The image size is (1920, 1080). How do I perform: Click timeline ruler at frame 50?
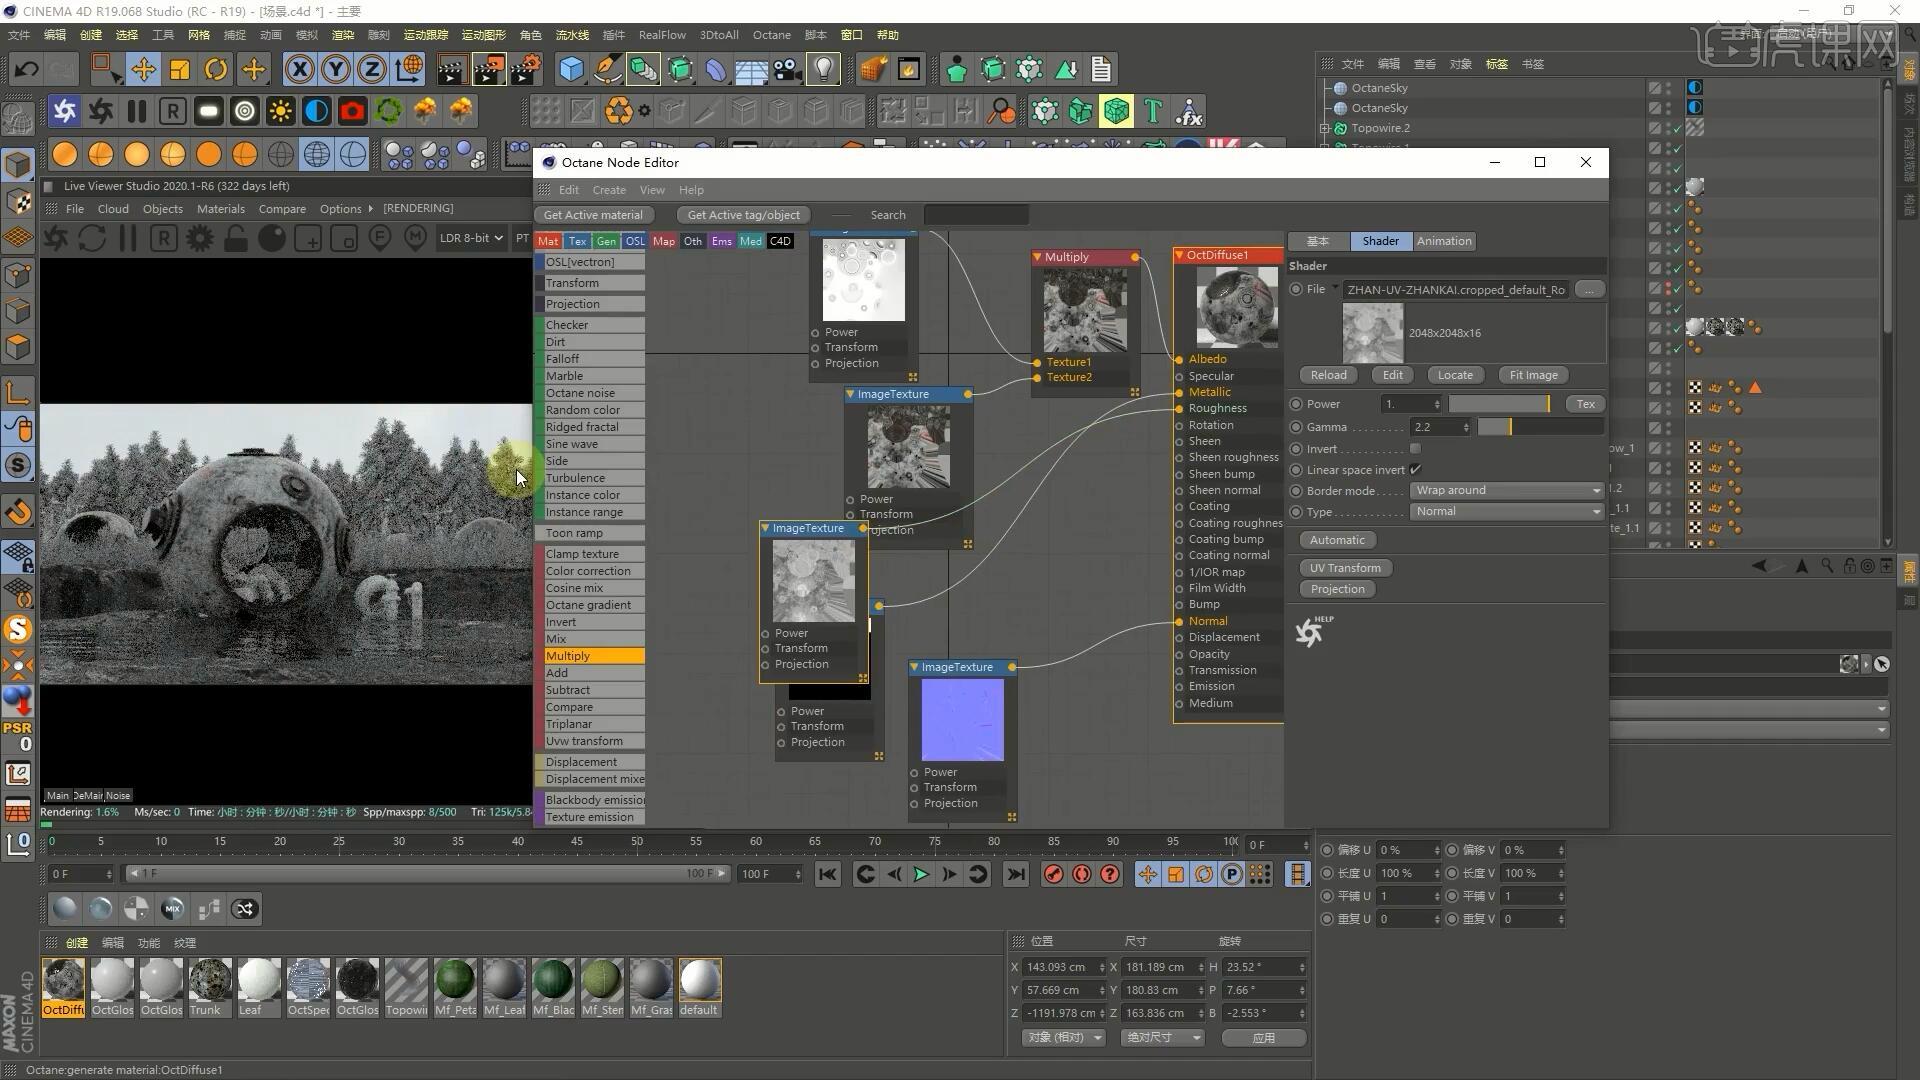pyautogui.click(x=637, y=842)
